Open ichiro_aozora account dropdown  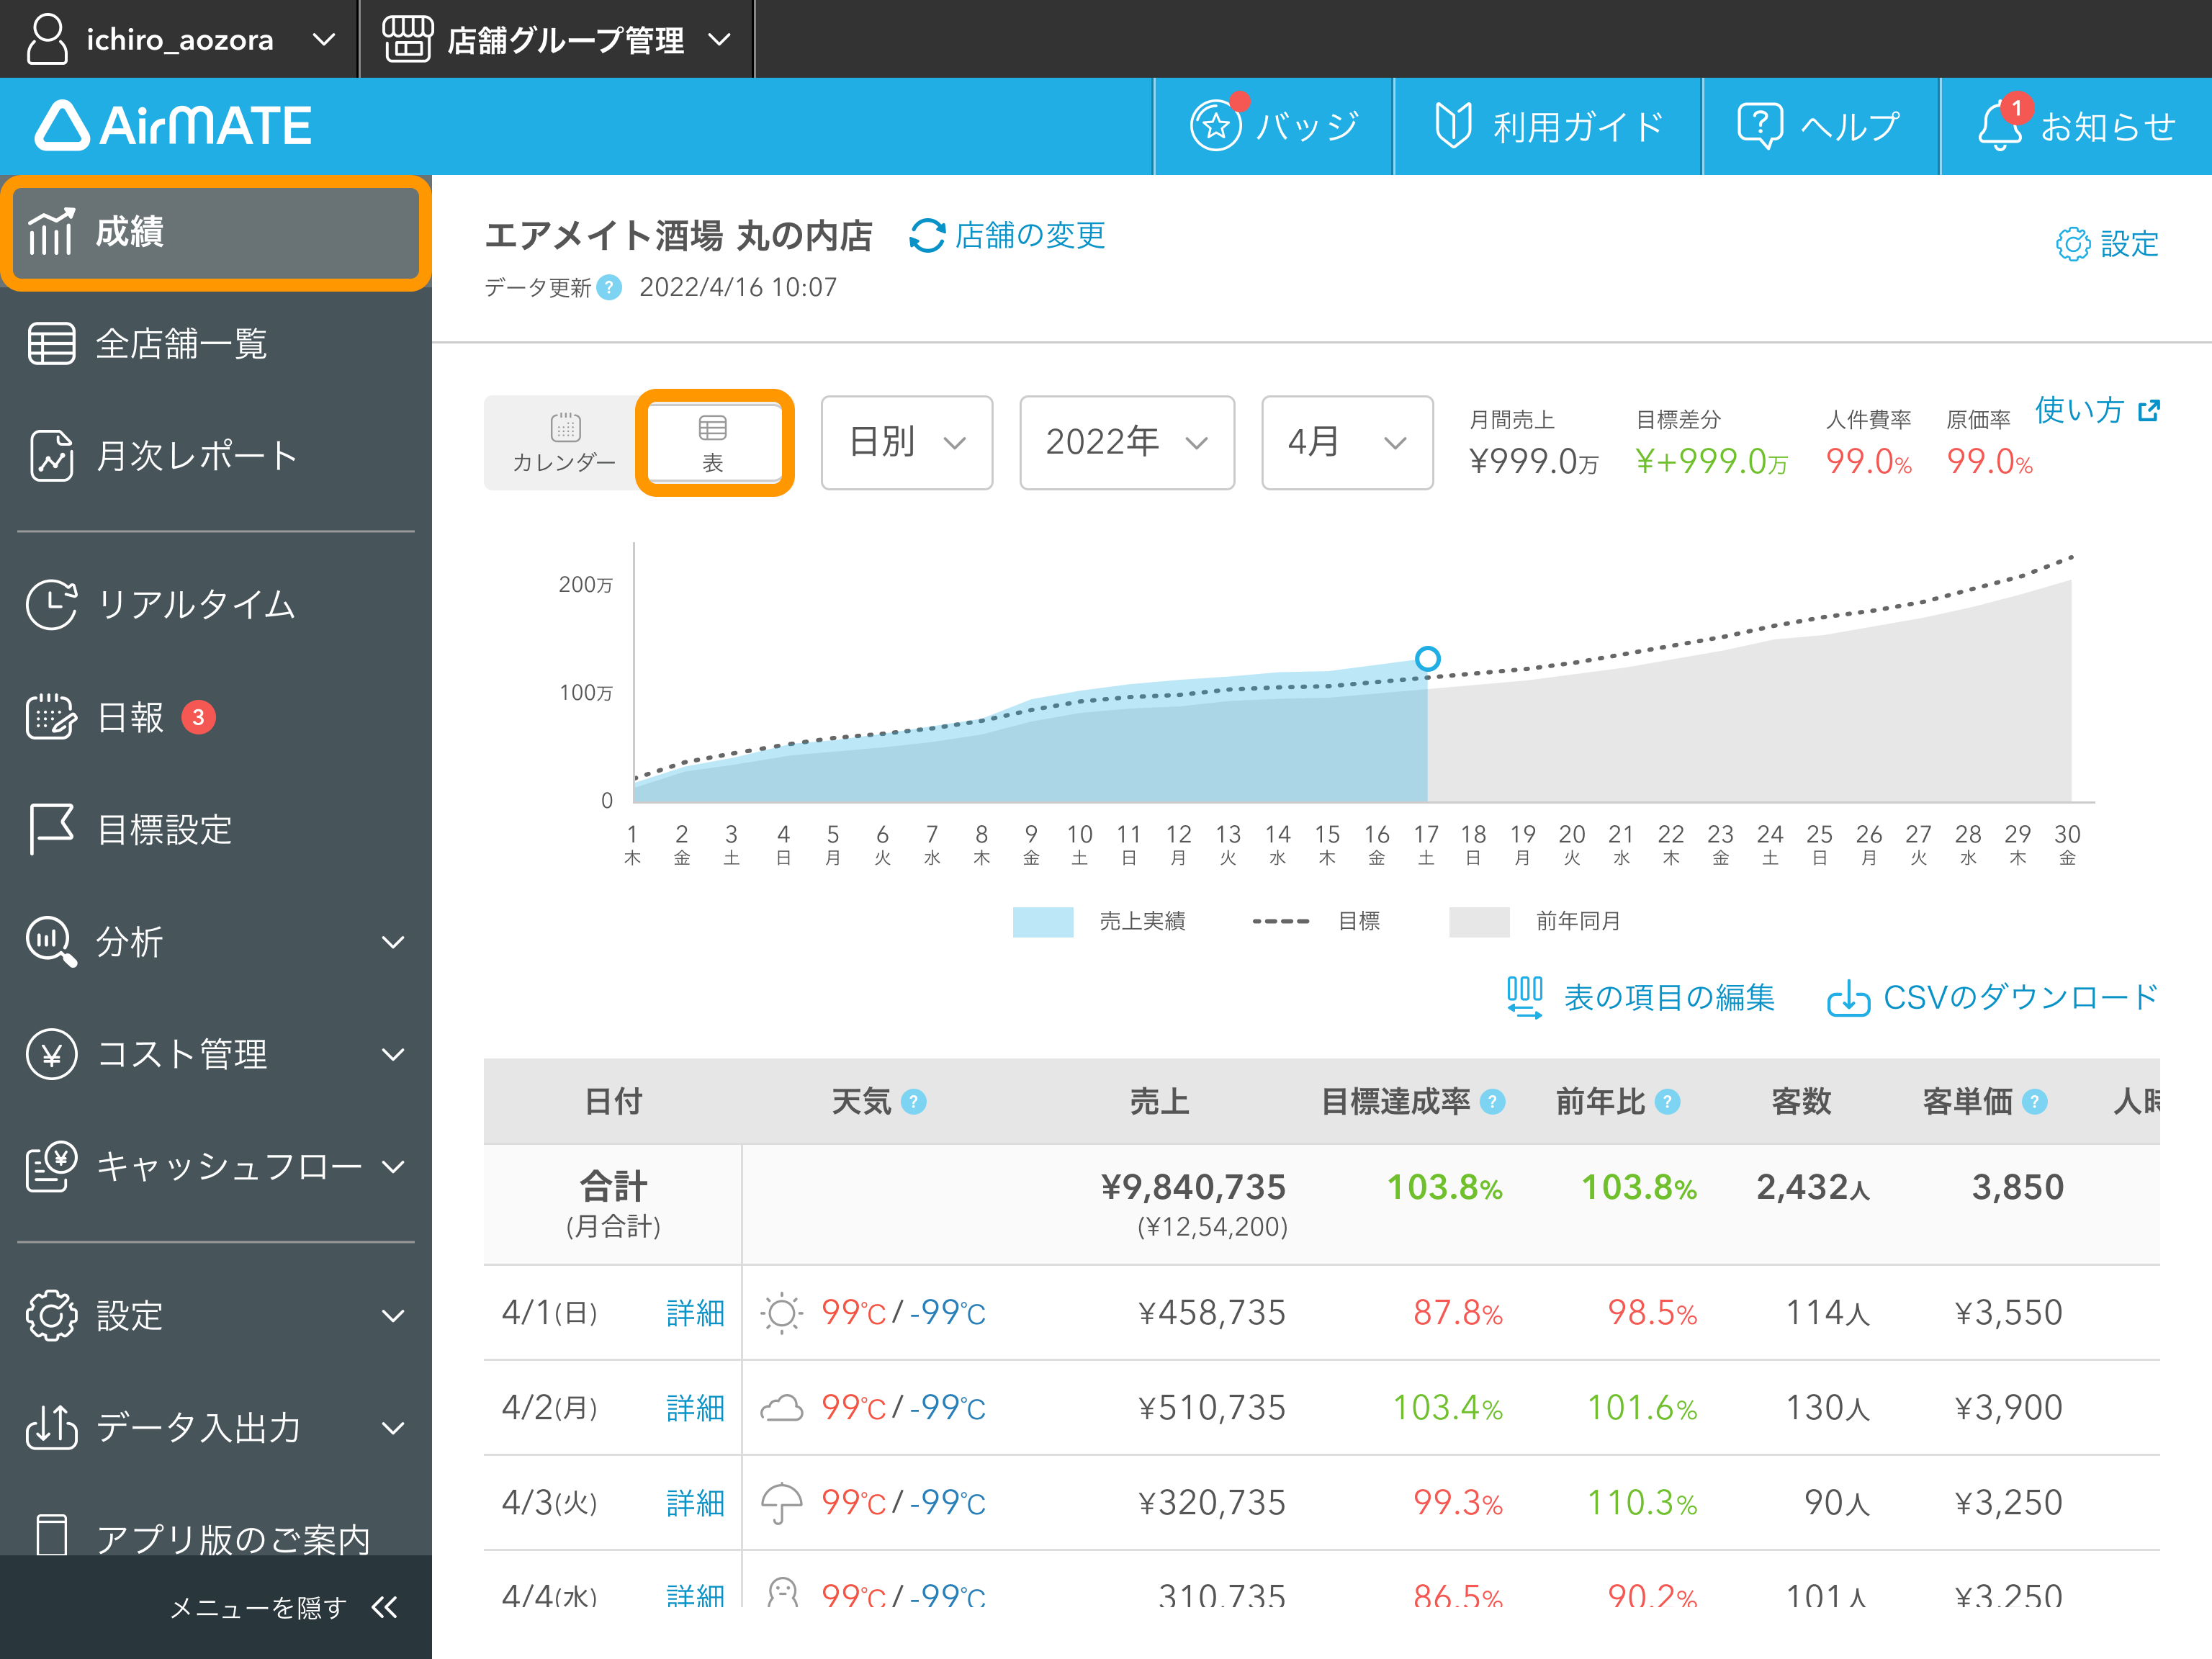[180, 39]
